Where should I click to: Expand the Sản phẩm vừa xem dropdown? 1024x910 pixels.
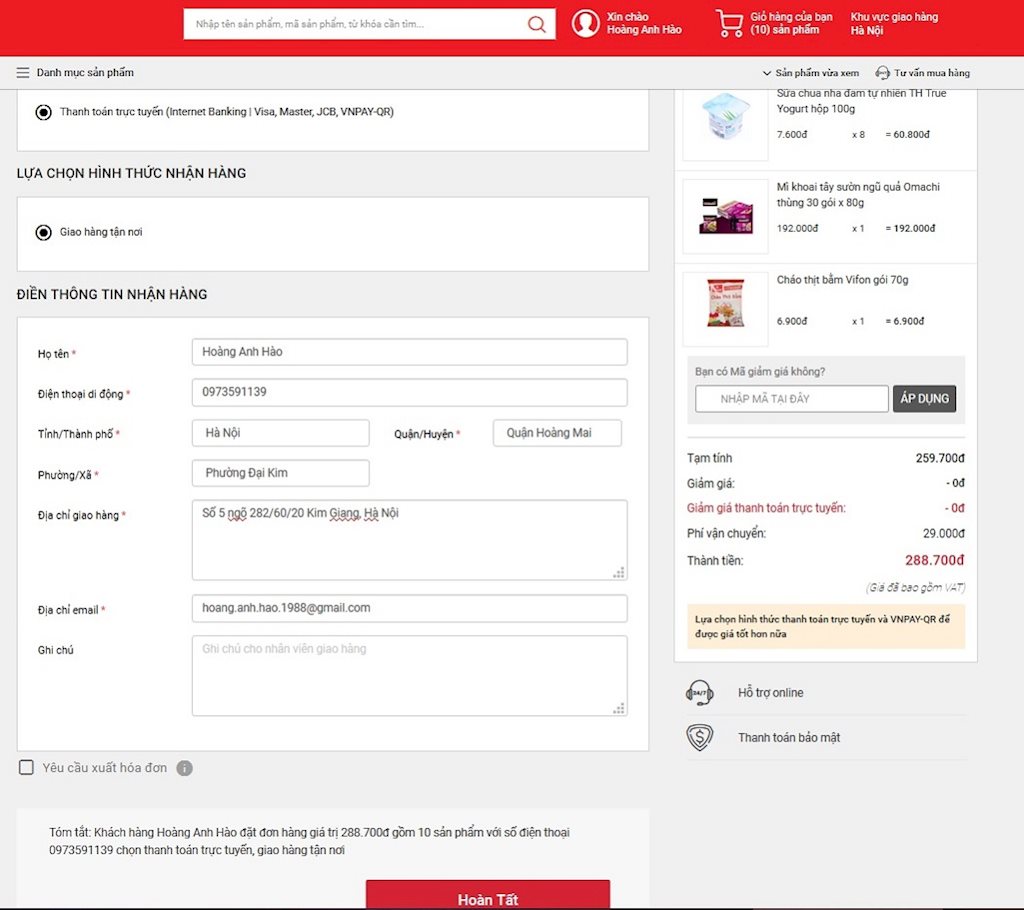point(810,73)
